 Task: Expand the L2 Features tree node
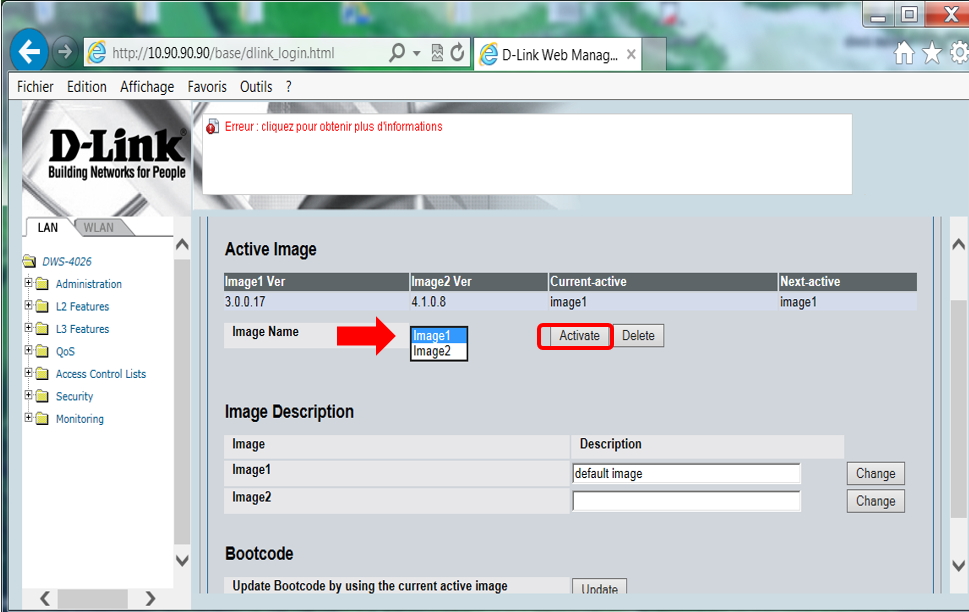[x=28, y=305]
